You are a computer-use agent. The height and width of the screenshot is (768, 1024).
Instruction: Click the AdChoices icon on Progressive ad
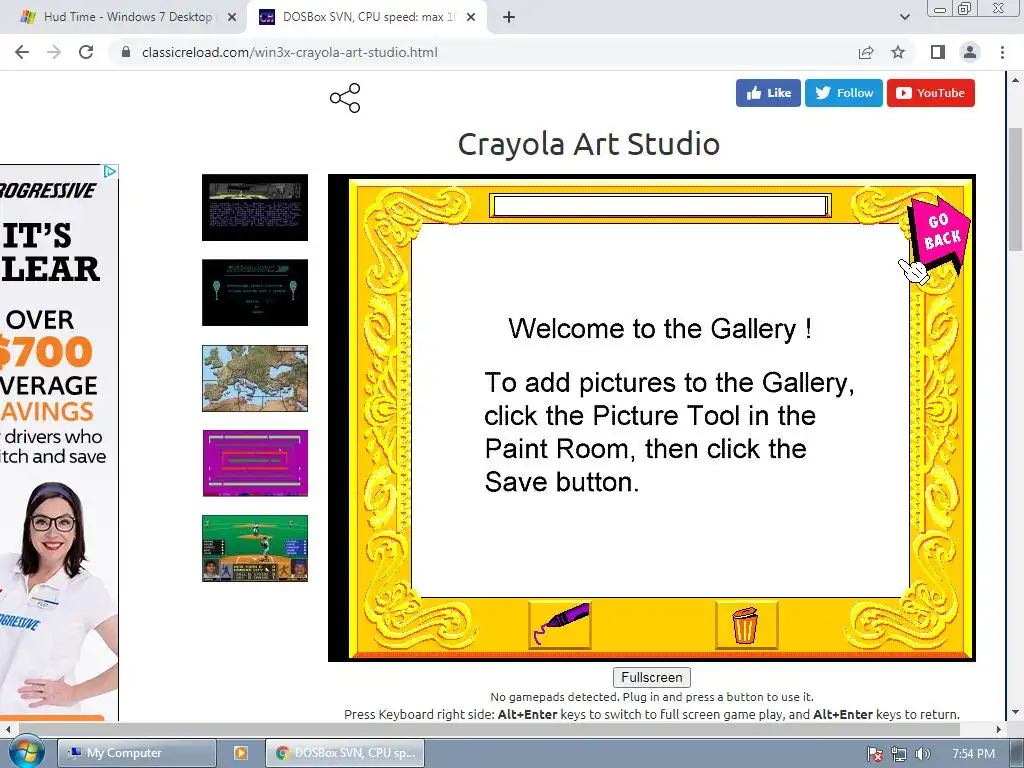point(110,171)
